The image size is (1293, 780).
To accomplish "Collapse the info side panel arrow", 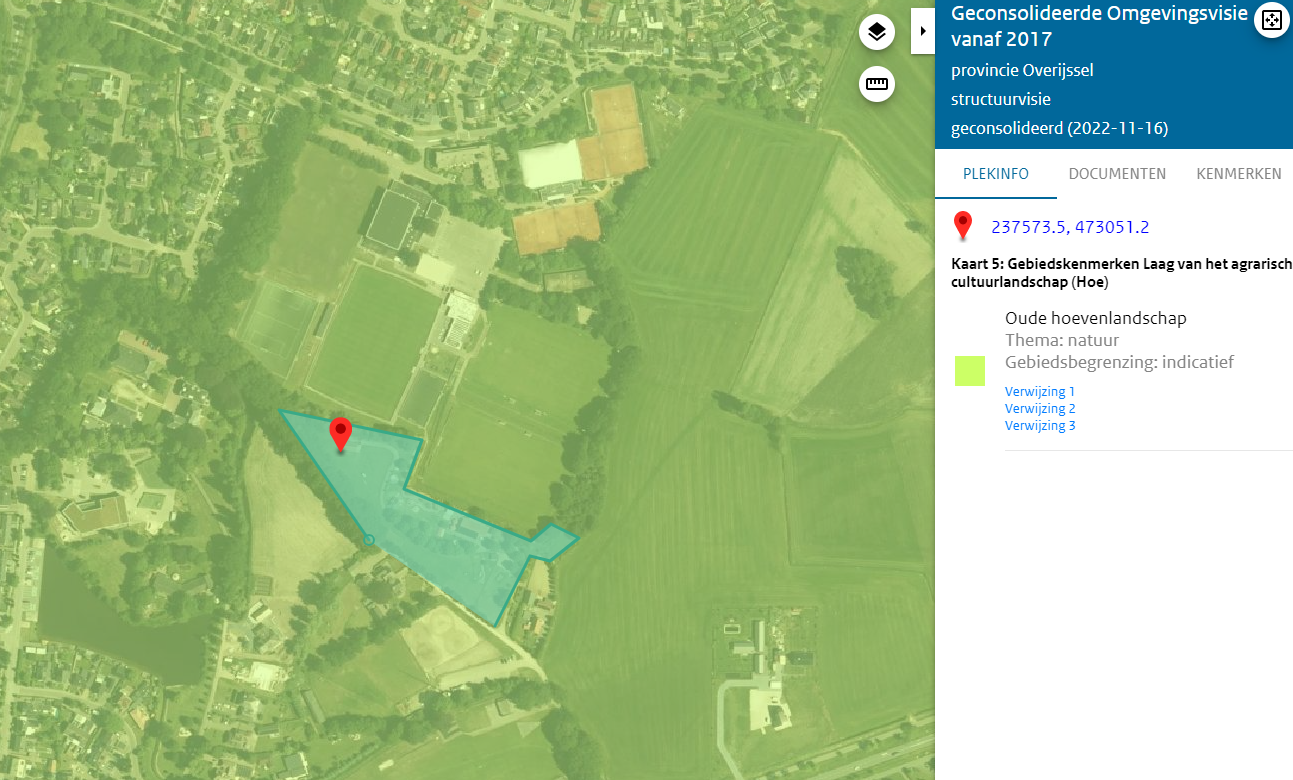I will 922,31.
